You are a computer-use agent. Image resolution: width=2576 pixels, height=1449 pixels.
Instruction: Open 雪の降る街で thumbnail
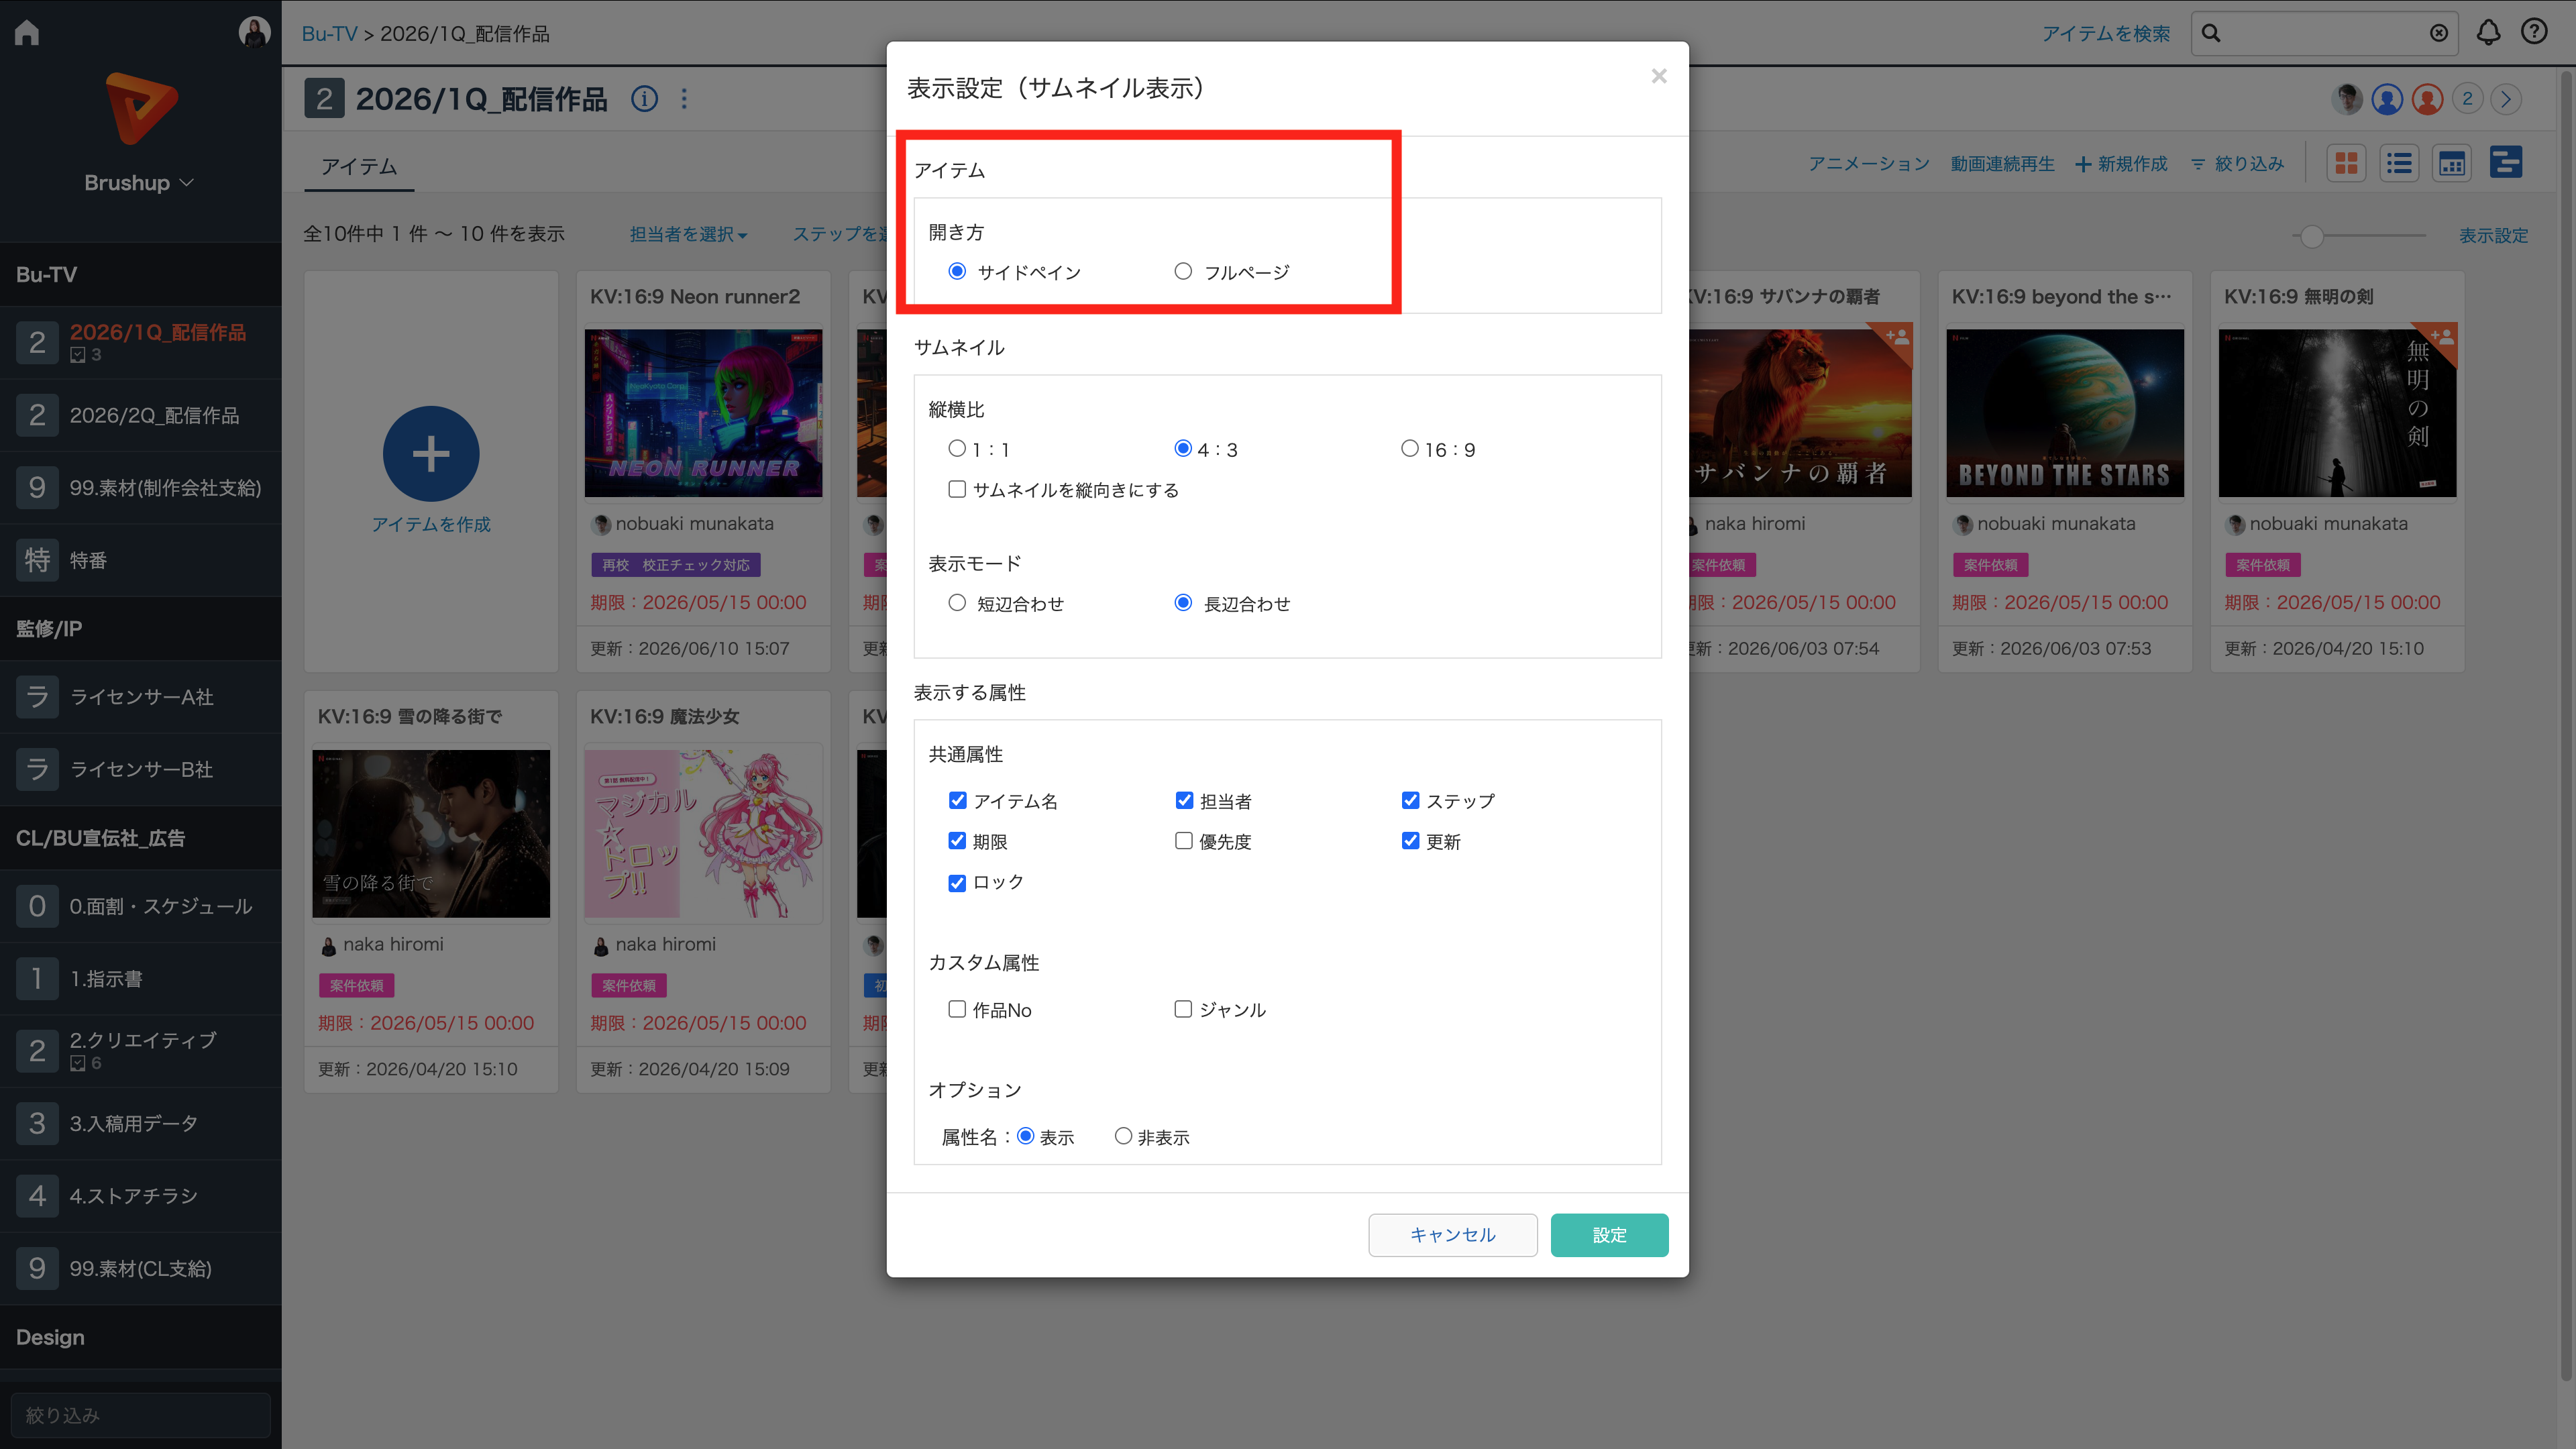(x=431, y=833)
